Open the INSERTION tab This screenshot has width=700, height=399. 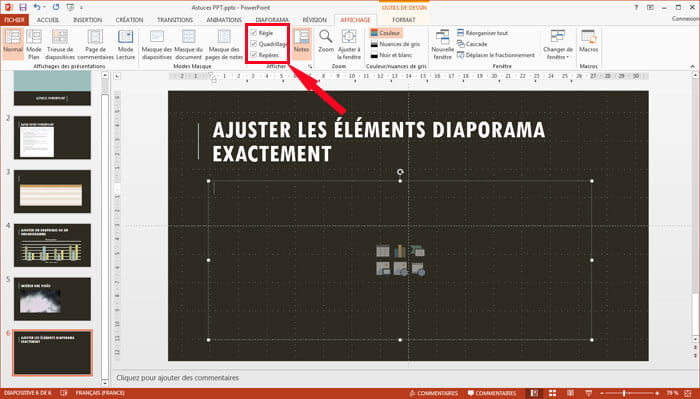click(88, 20)
